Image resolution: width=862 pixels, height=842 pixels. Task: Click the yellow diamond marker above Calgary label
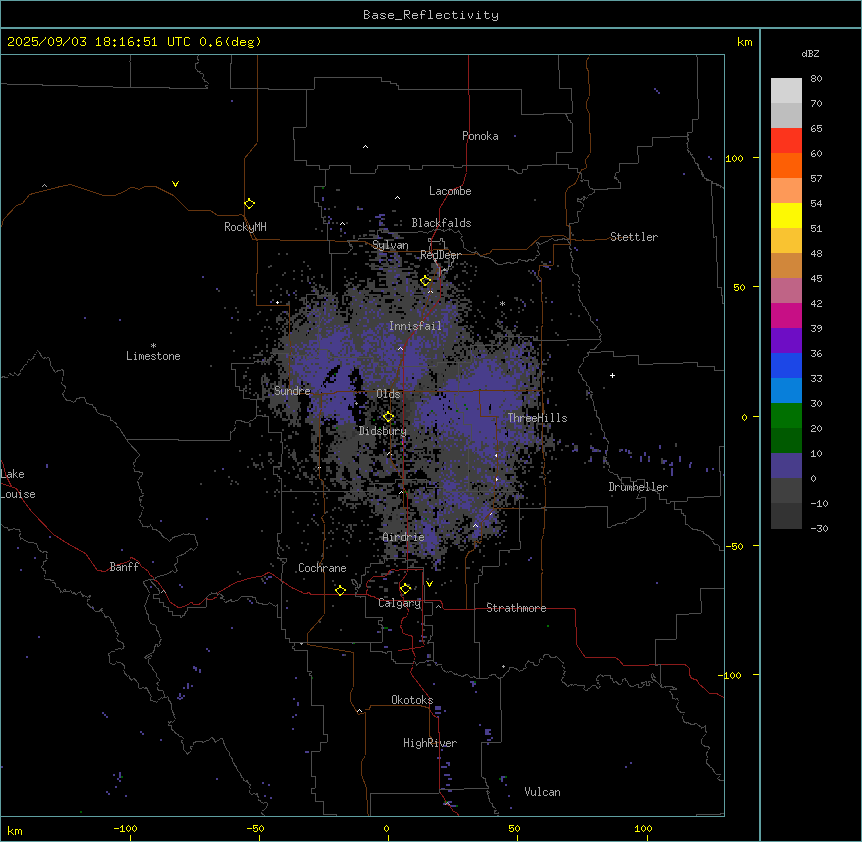pyautogui.click(x=405, y=589)
